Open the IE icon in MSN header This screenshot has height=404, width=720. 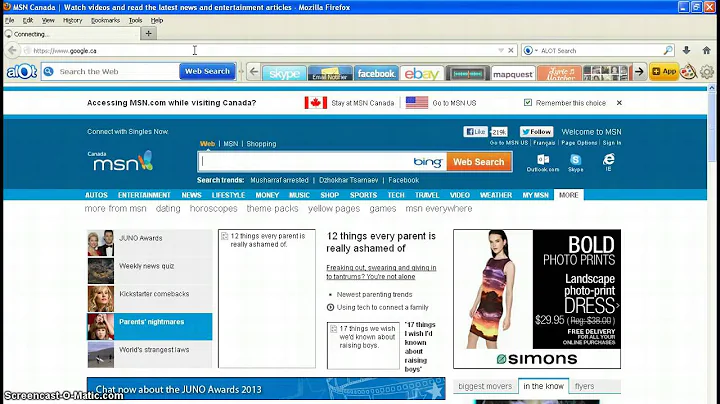pos(608,162)
